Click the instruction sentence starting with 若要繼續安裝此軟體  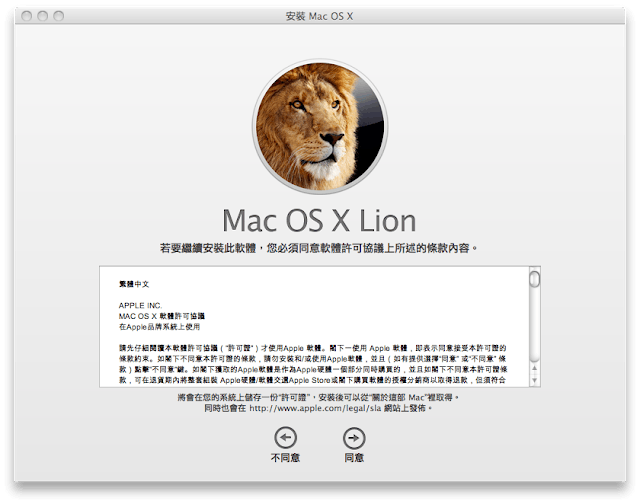[319, 248]
